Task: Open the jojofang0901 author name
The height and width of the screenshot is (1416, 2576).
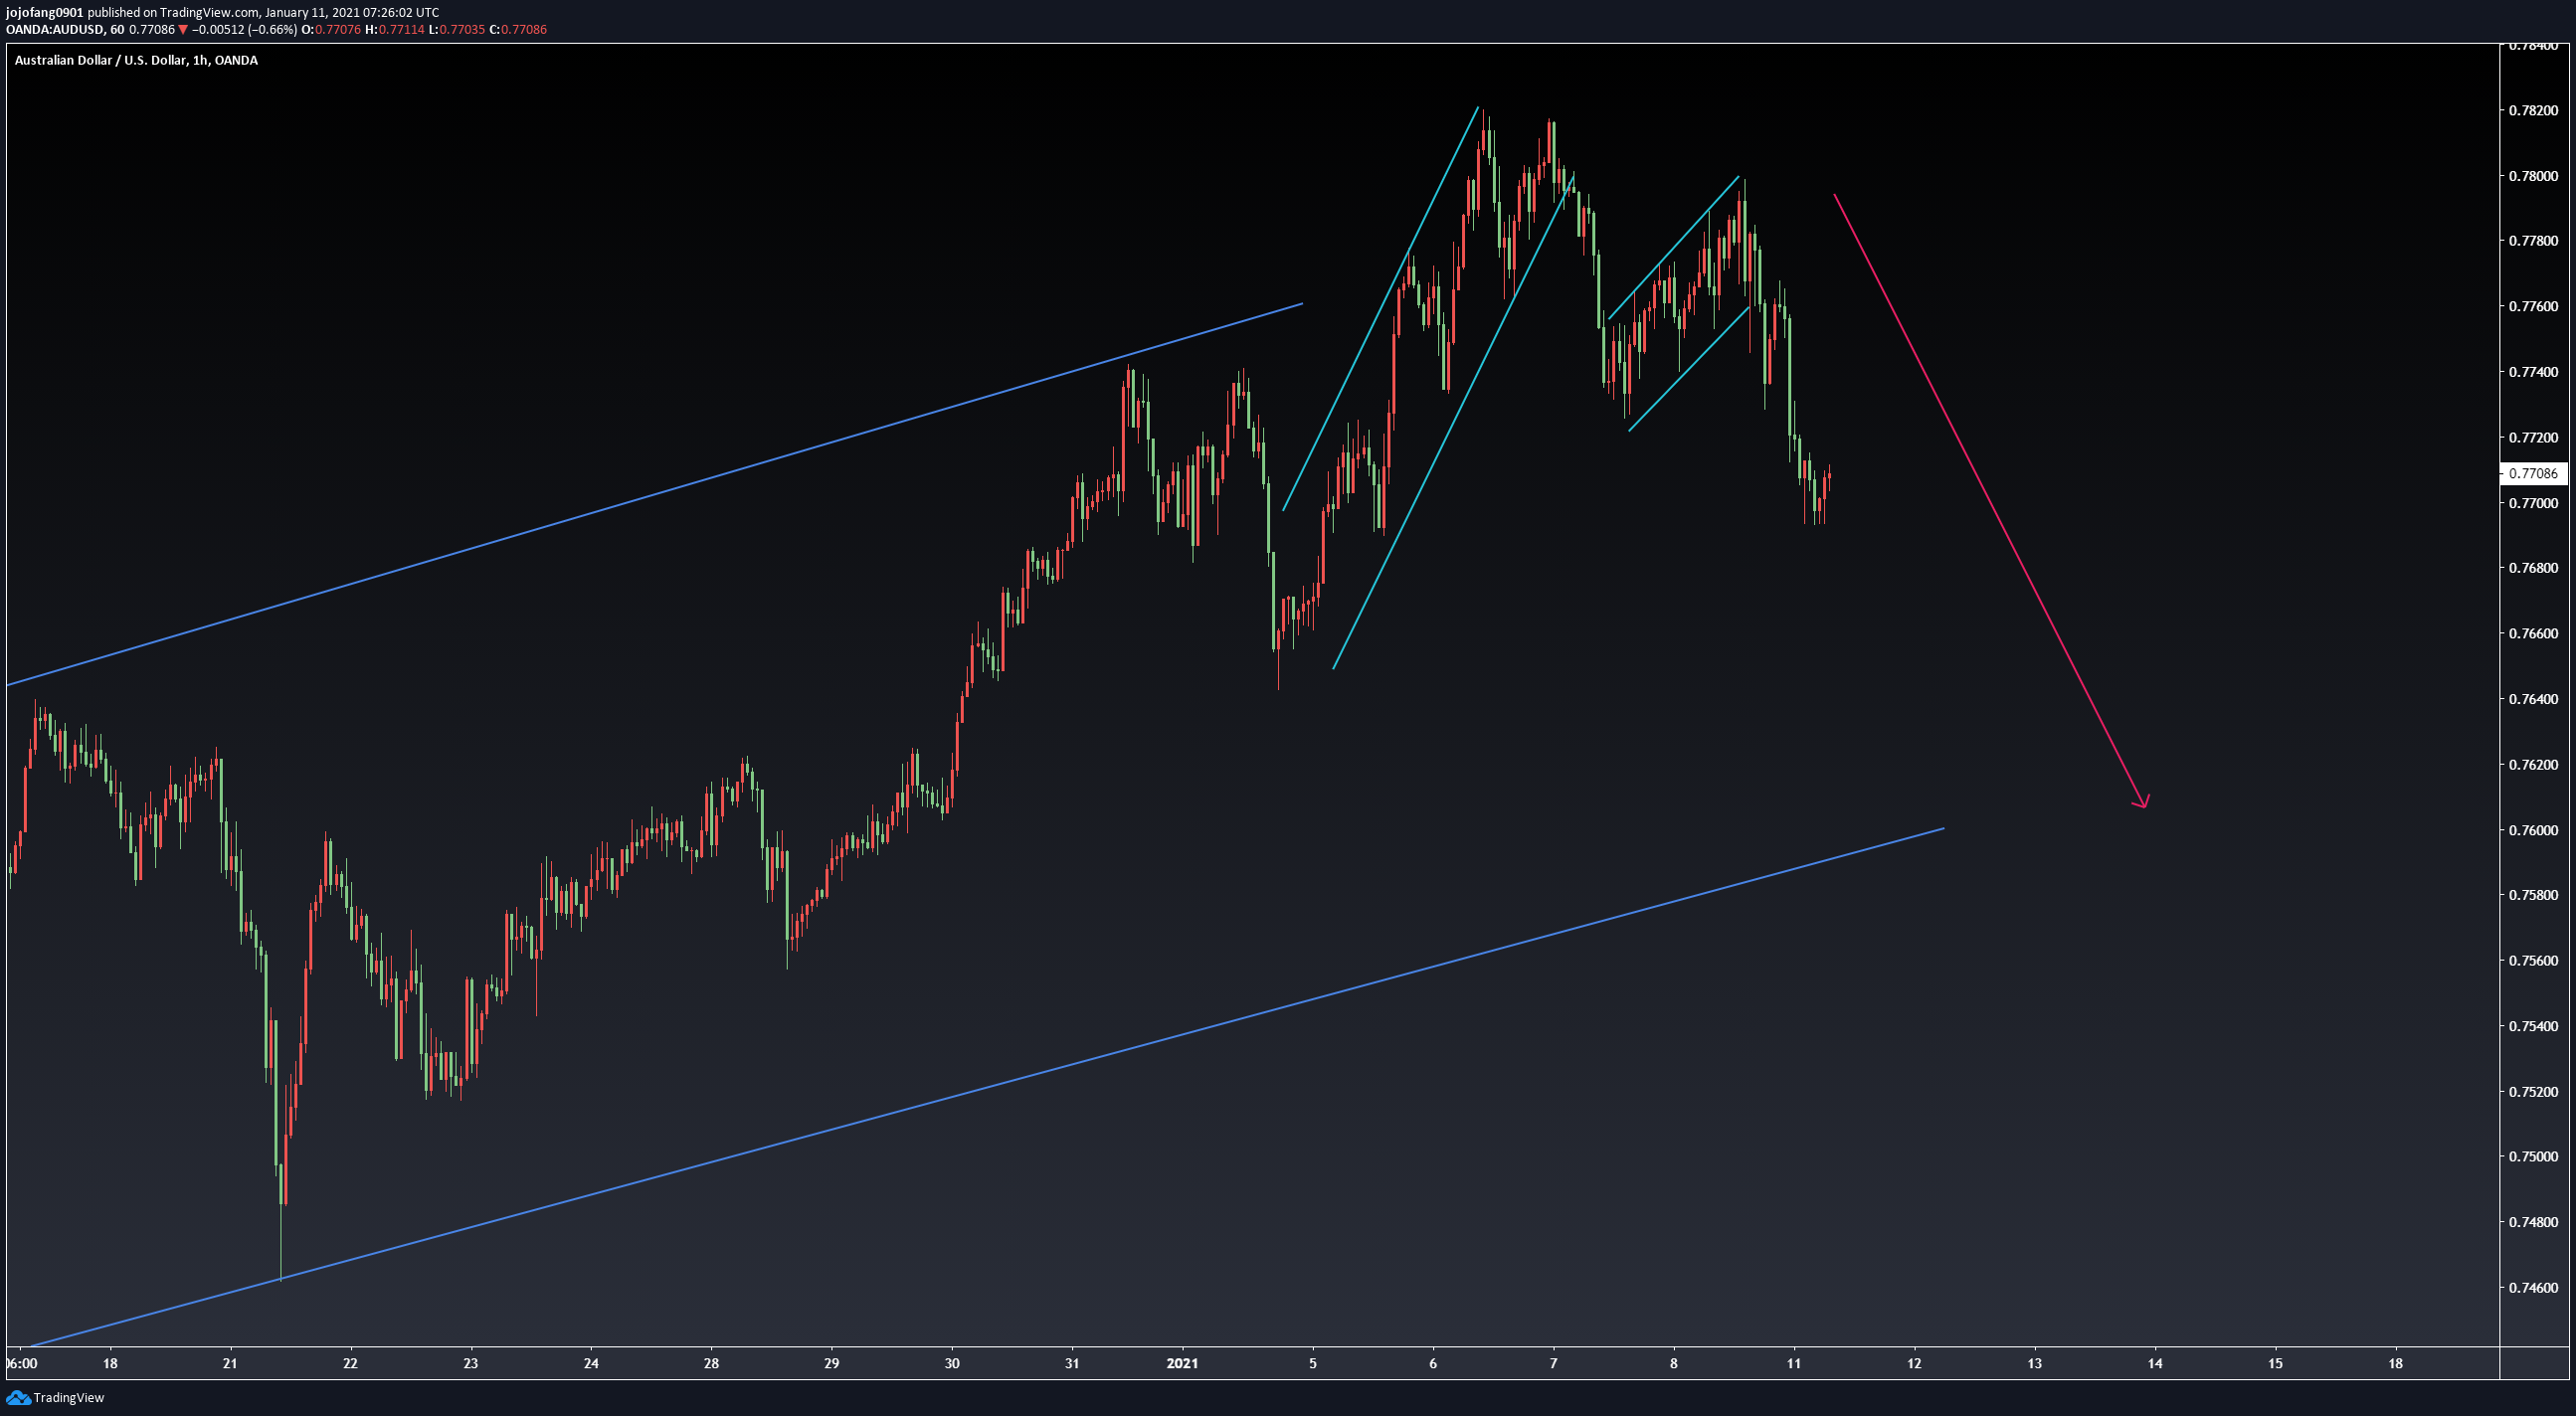Action: point(45,13)
